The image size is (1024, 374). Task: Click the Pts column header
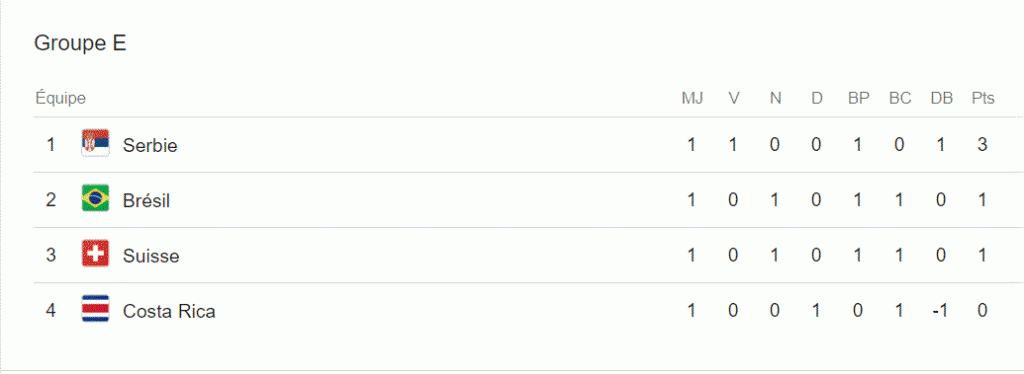(x=983, y=99)
